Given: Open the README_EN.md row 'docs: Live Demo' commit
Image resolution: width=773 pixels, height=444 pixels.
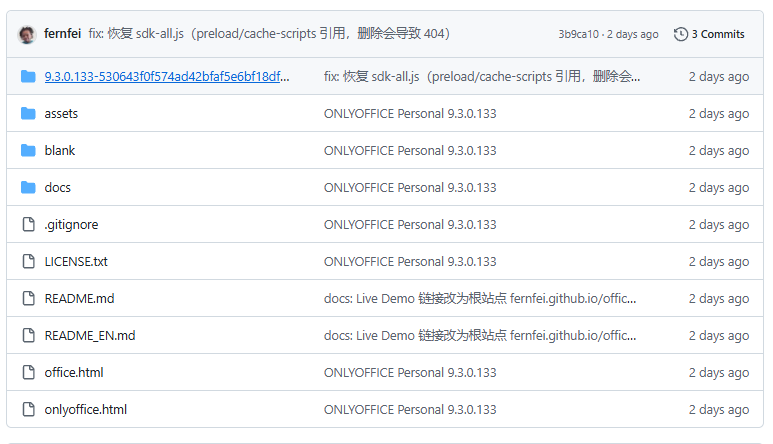Looking at the screenshot, I should (480, 335).
